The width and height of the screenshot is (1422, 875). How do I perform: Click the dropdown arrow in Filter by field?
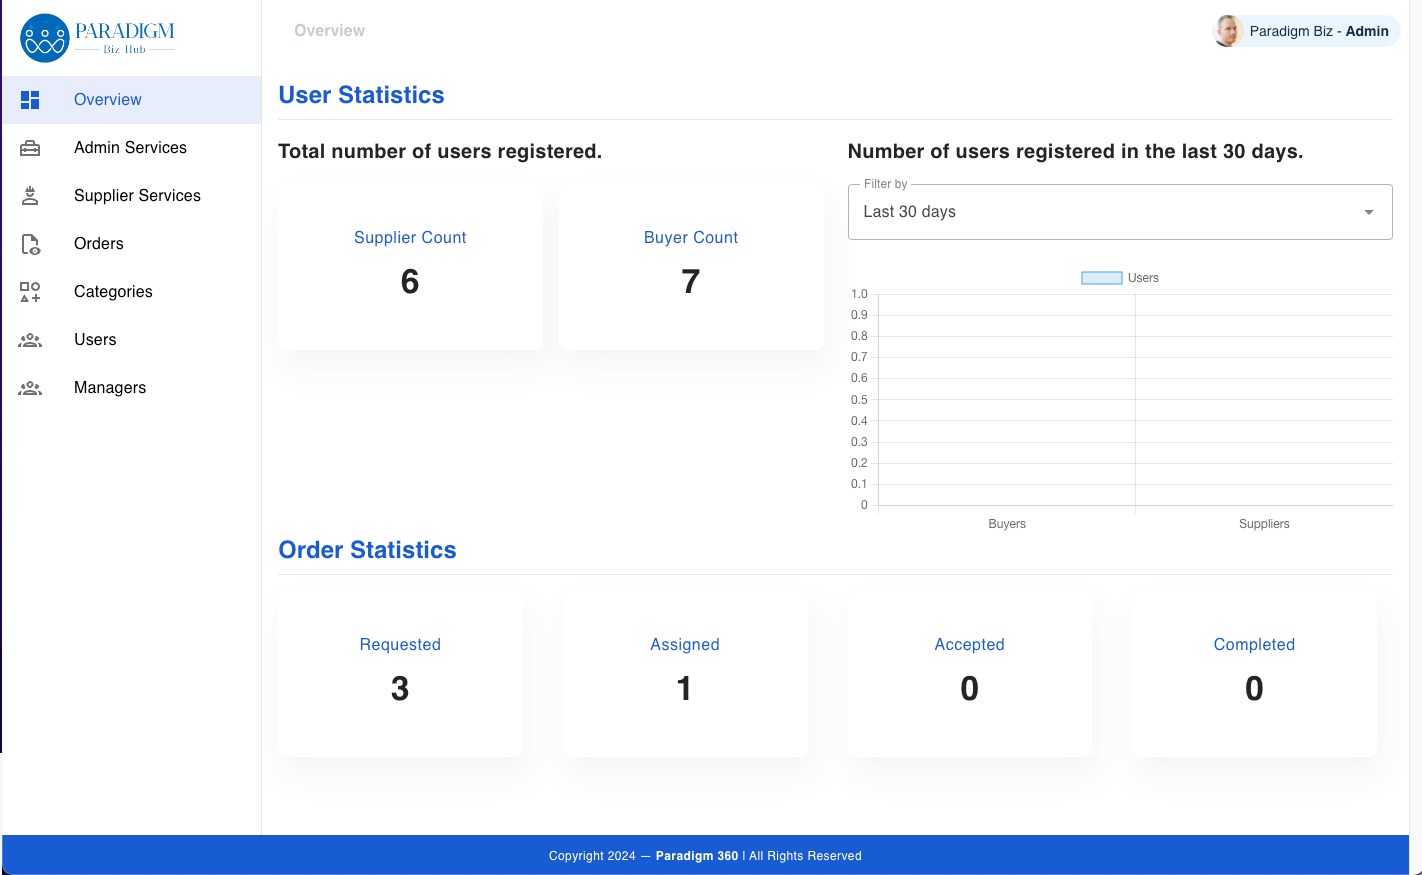click(x=1368, y=212)
